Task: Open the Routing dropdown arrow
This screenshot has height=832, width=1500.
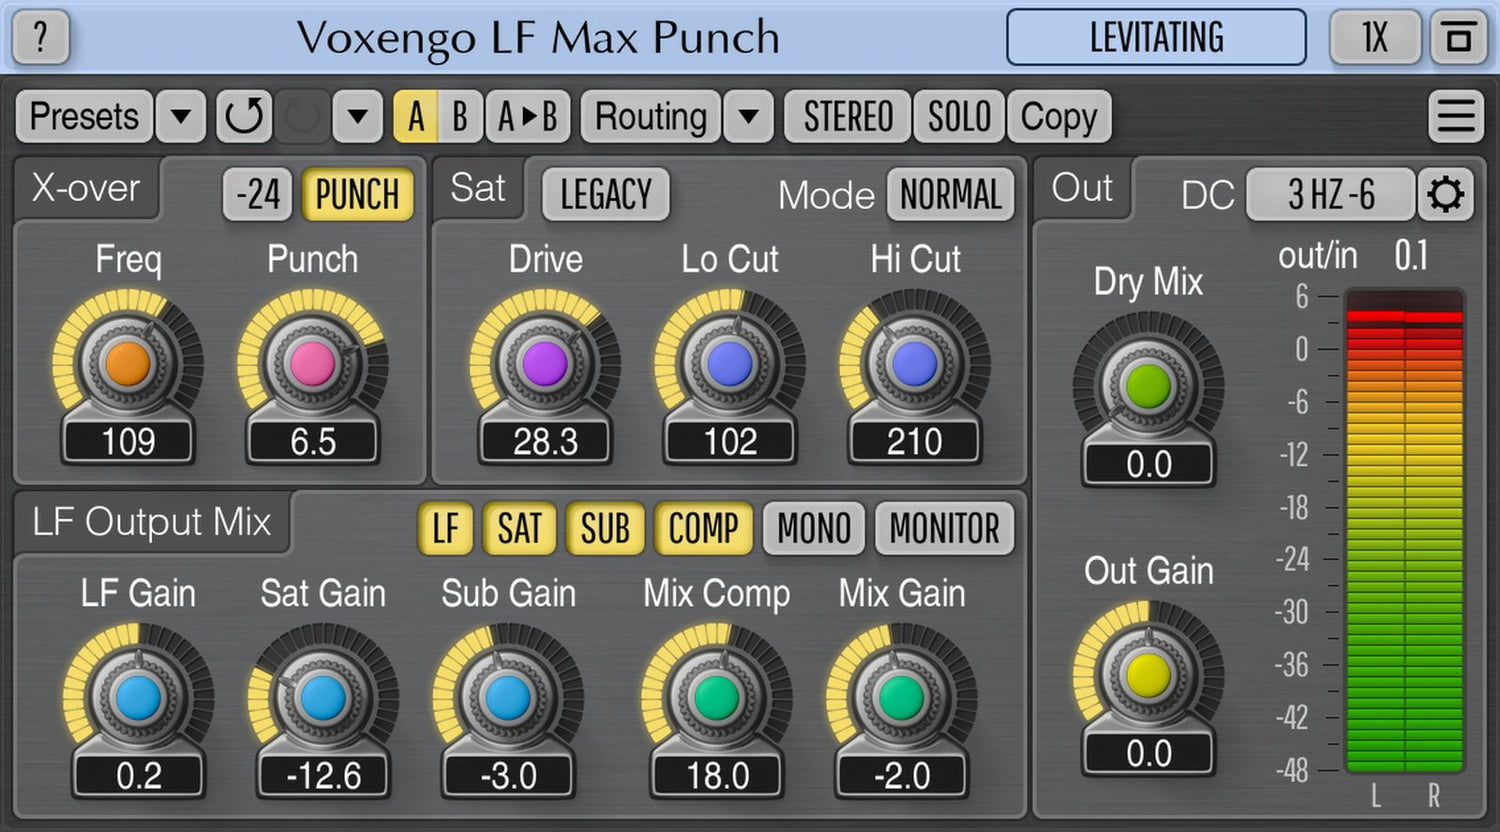Action: [x=748, y=117]
